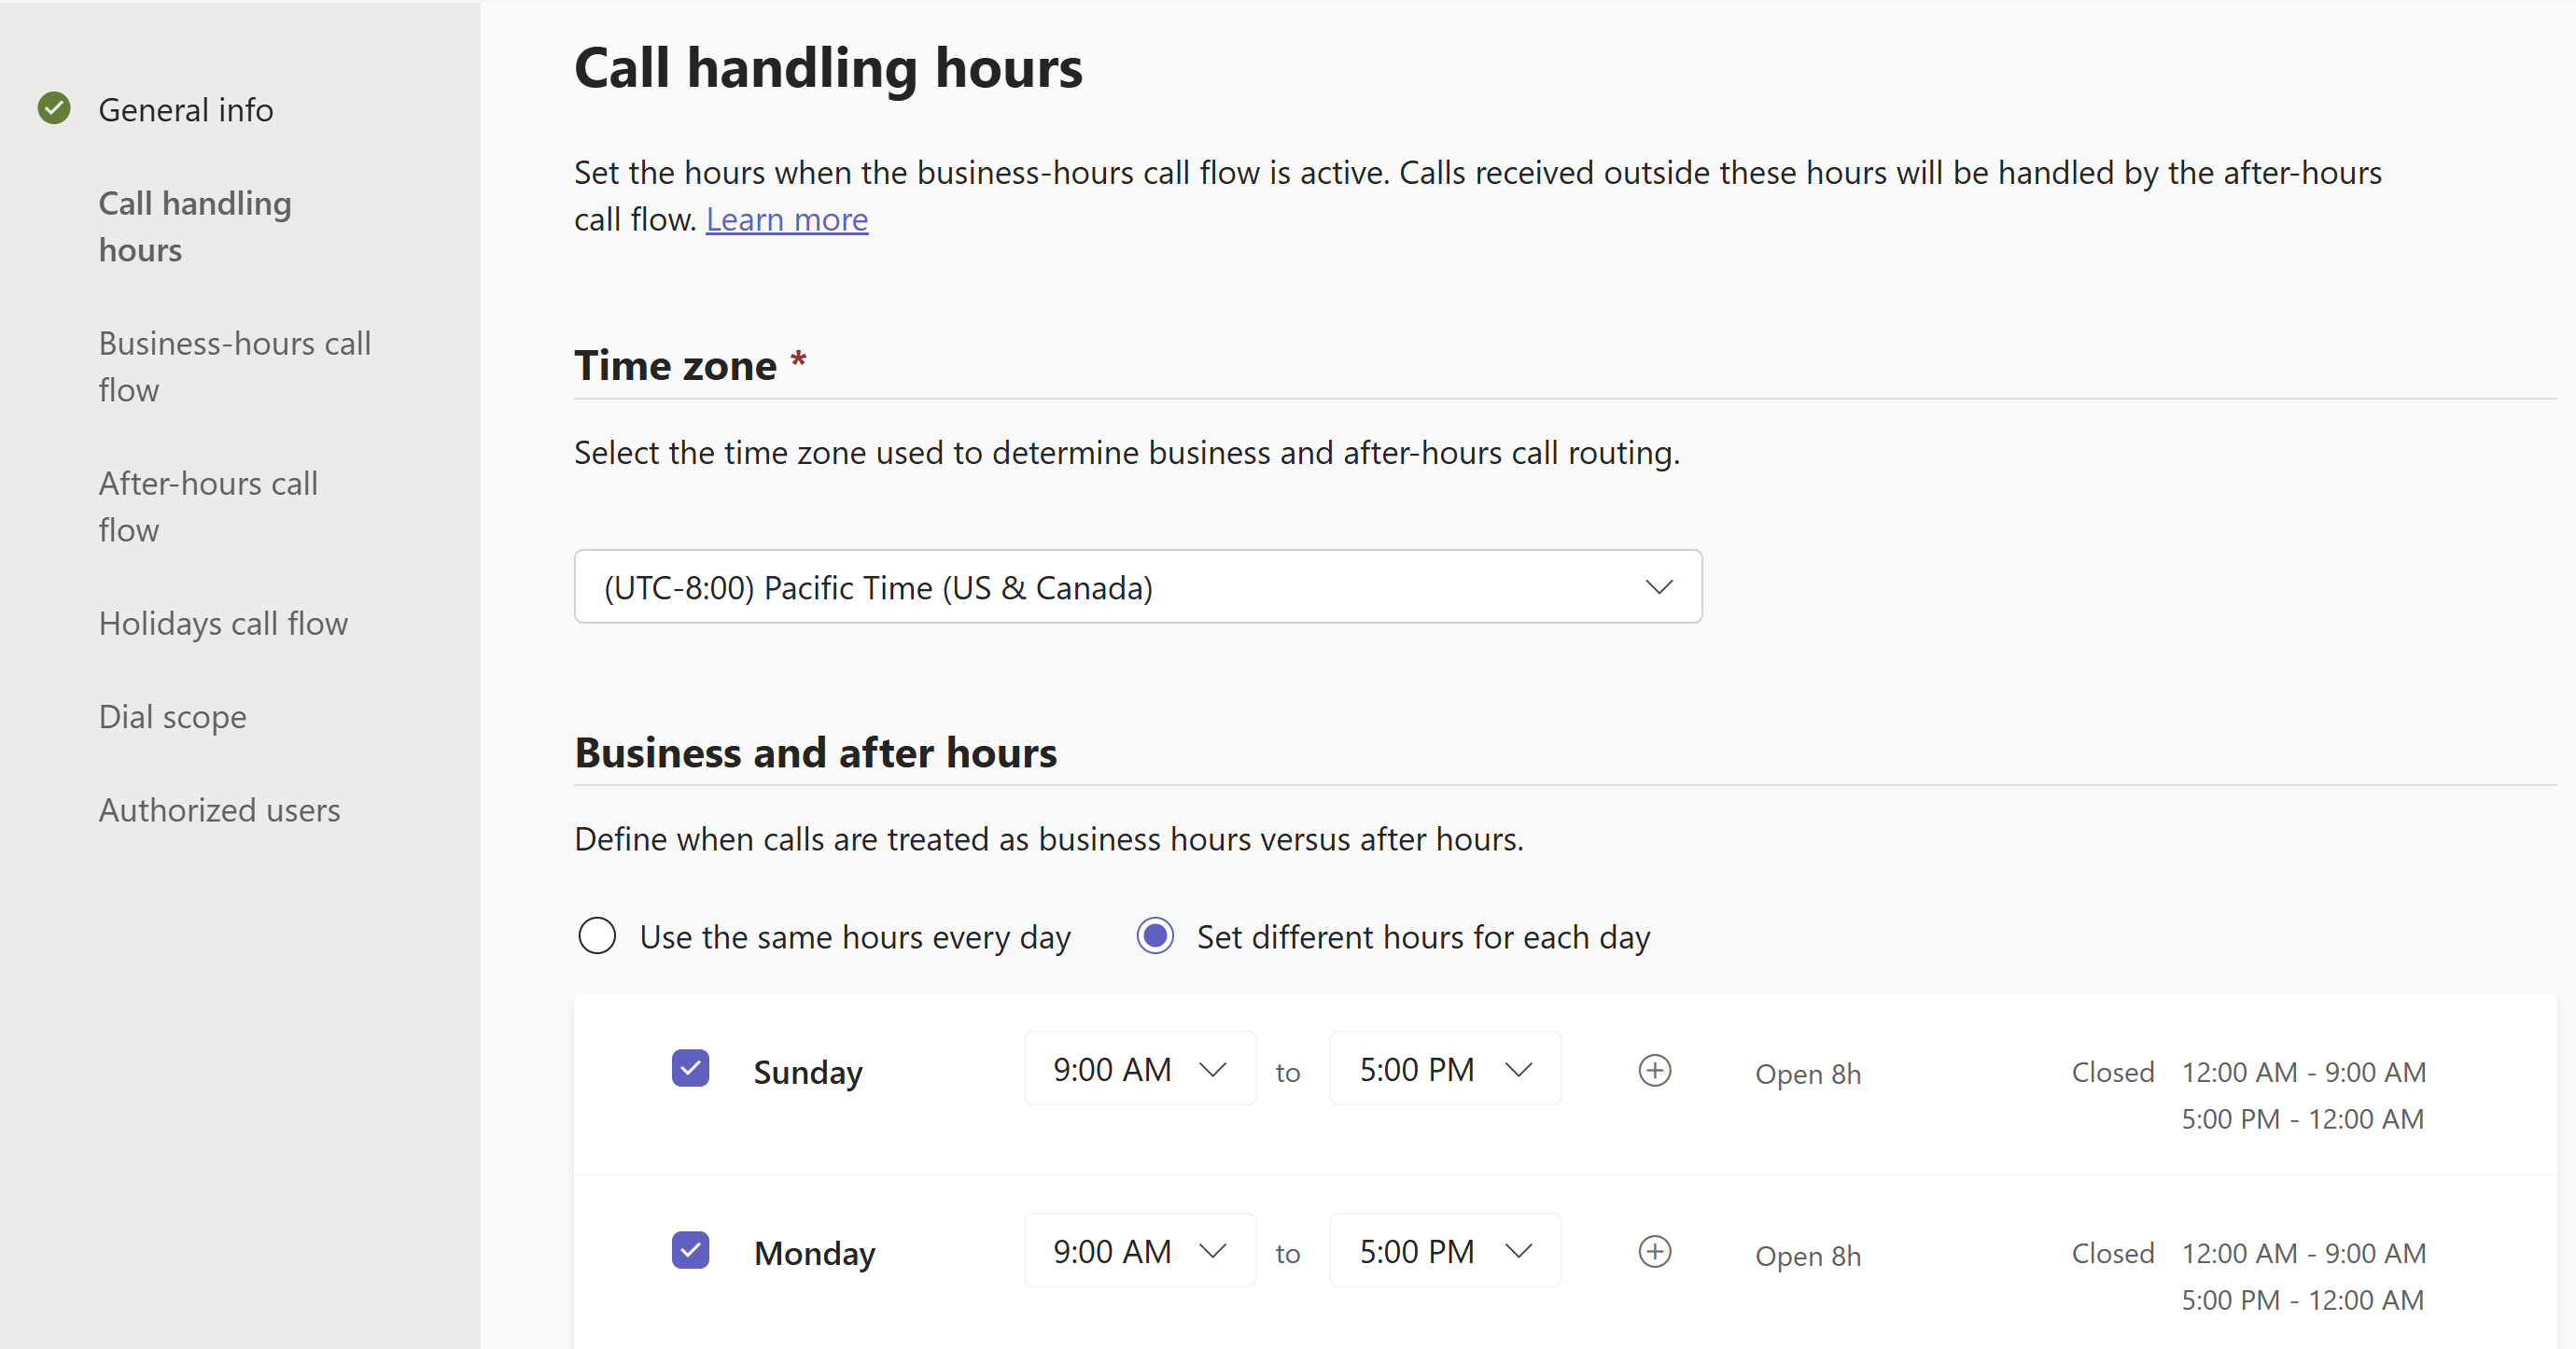Uncheck the Sunday checkbox
This screenshot has height=1349, width=2576.
690,1068
